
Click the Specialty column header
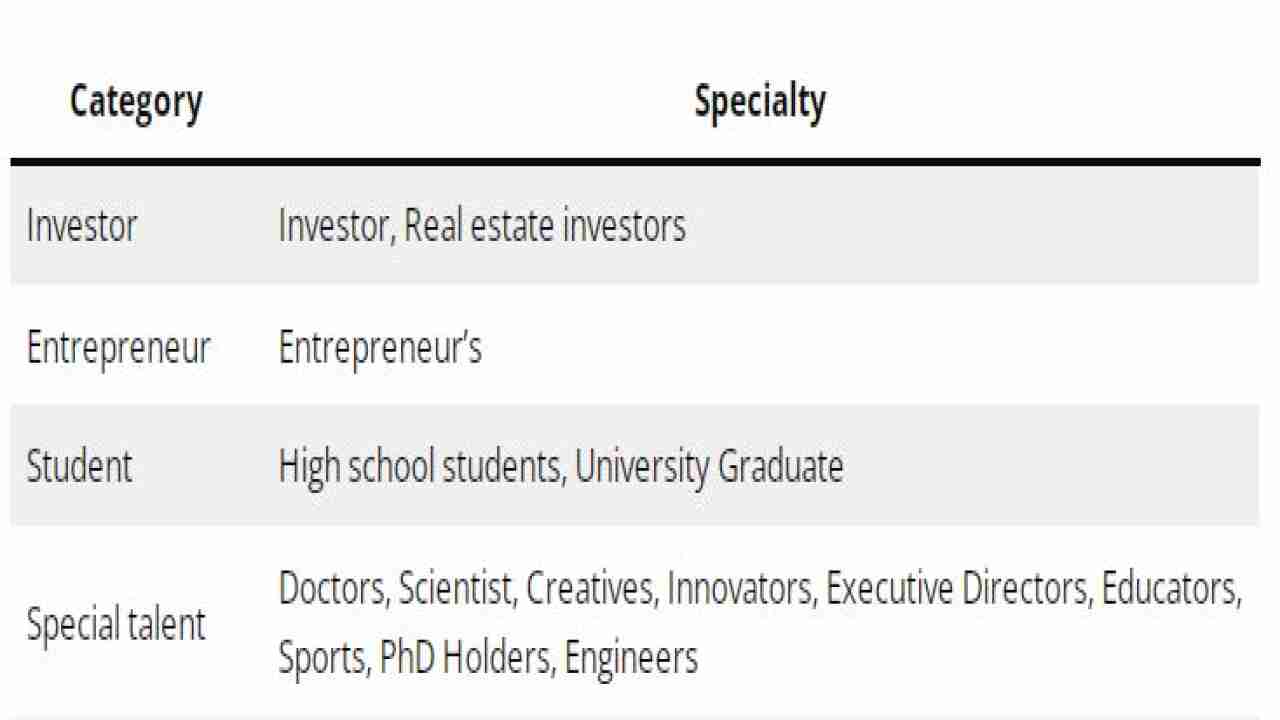coord(760,102)
